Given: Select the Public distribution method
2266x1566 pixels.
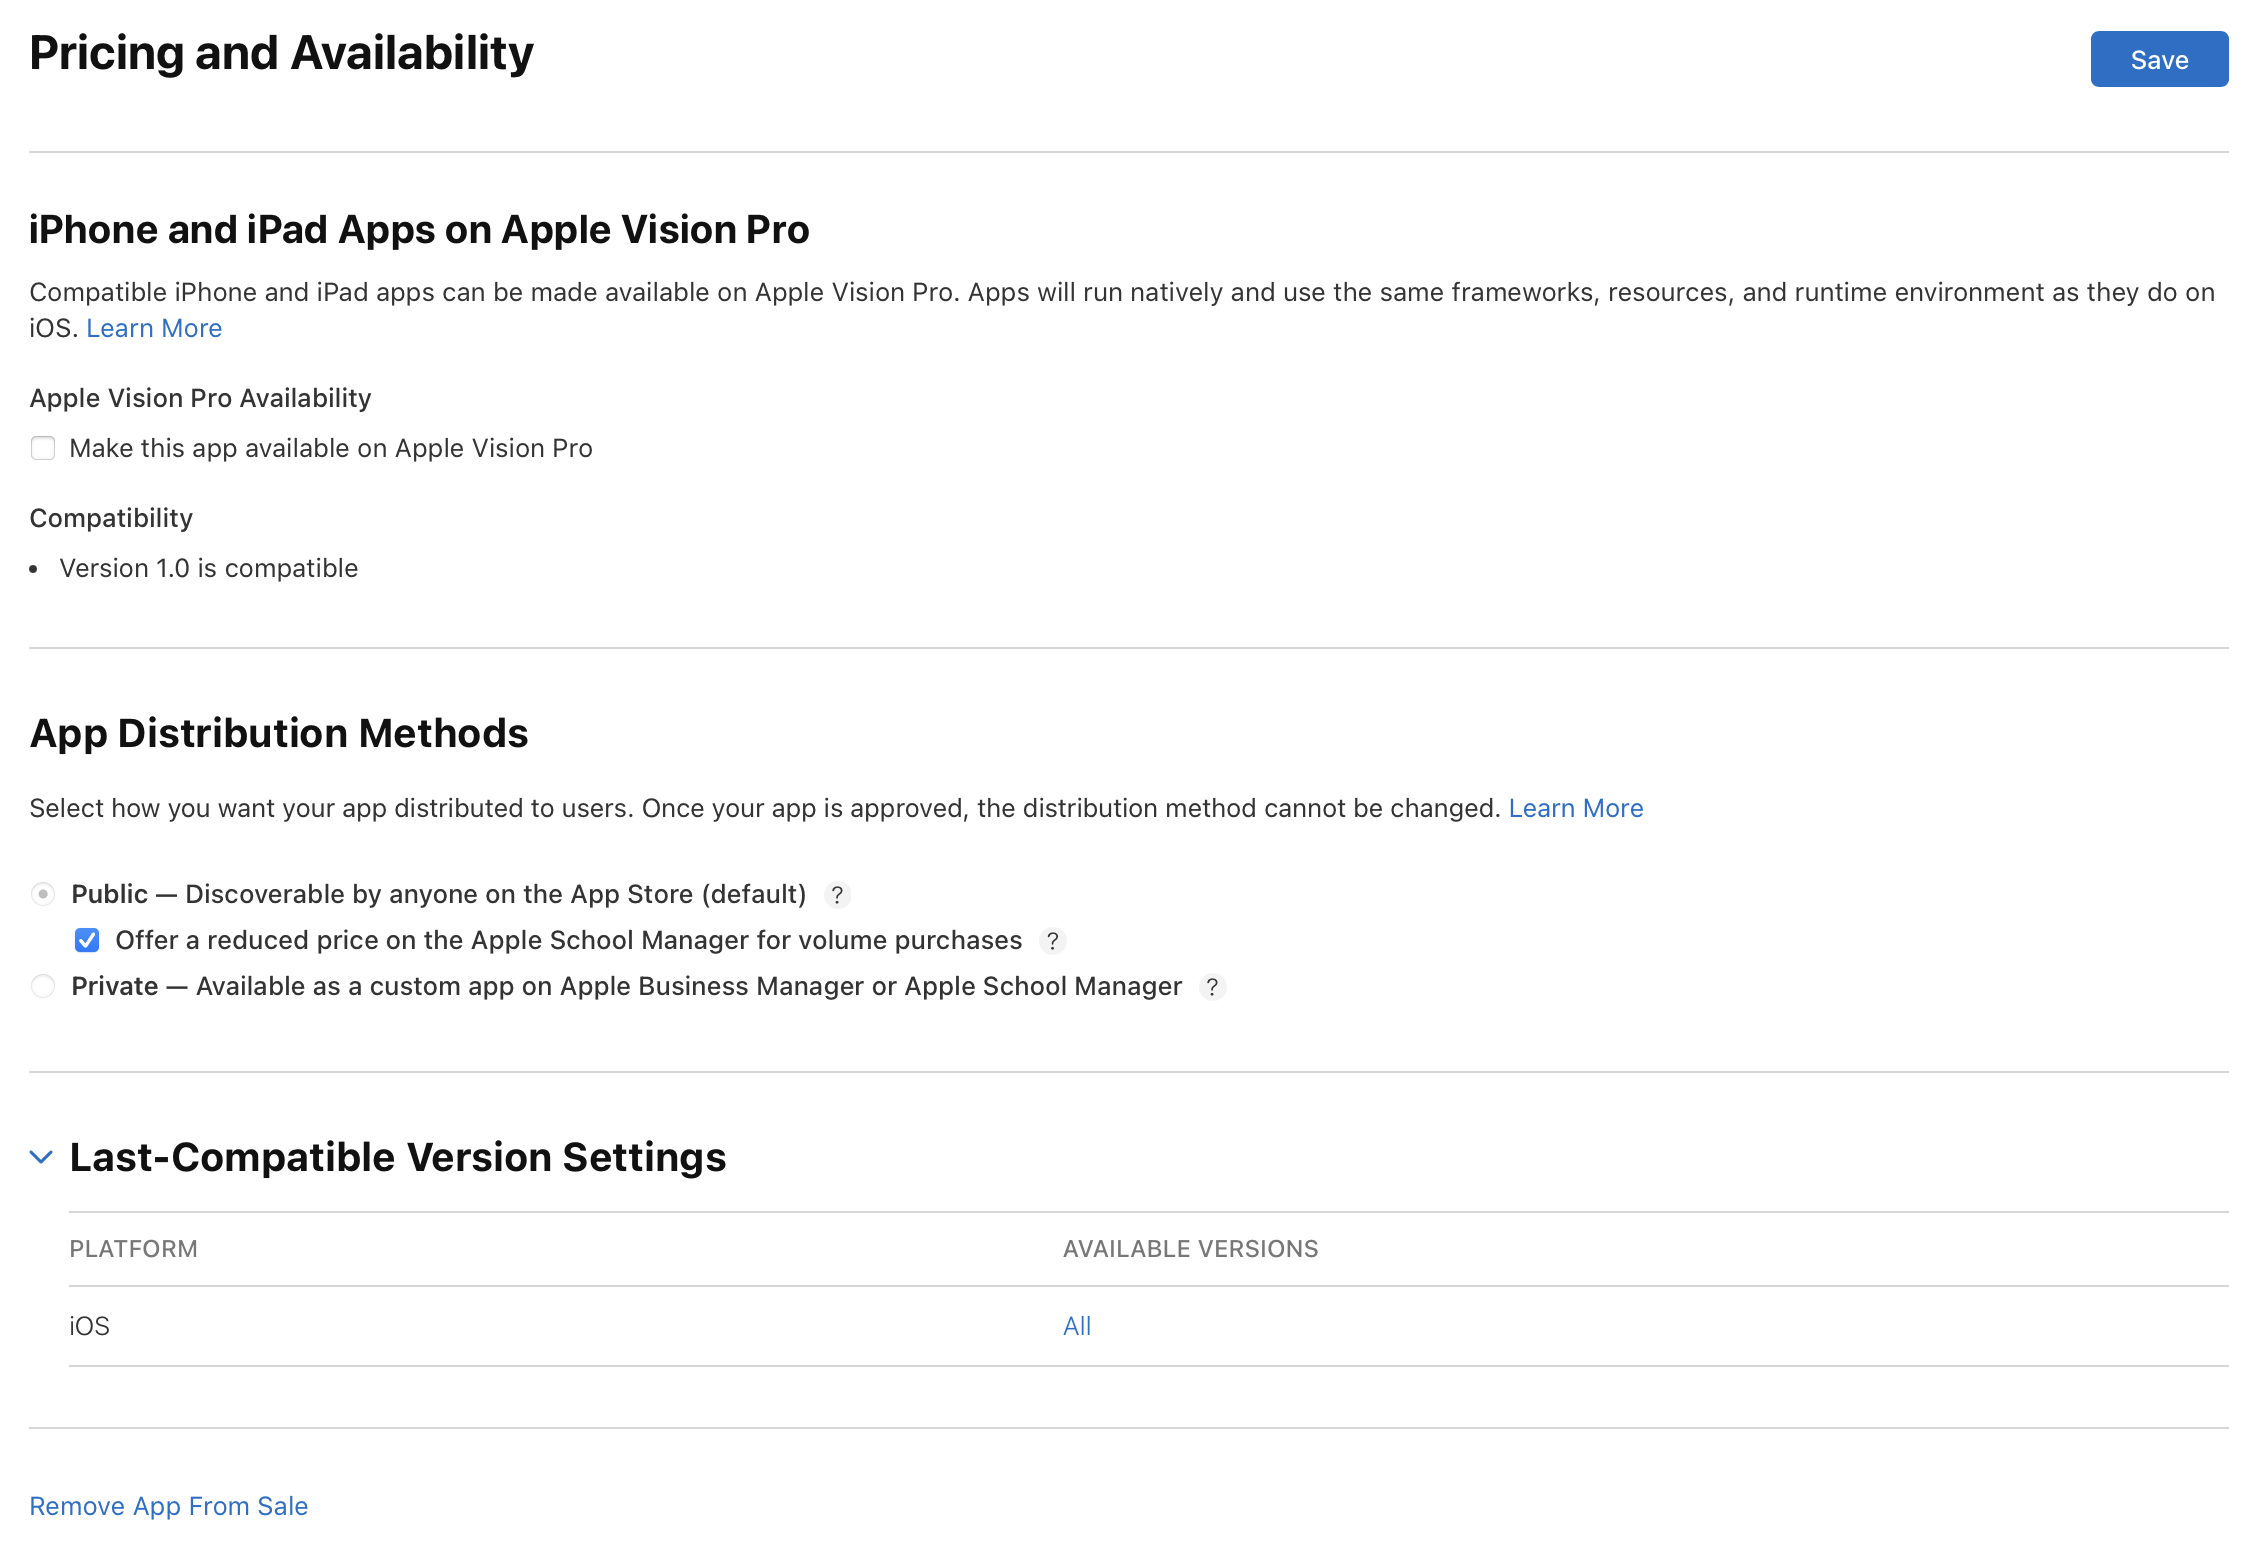Looking at the screenshot, I should 43,894.
